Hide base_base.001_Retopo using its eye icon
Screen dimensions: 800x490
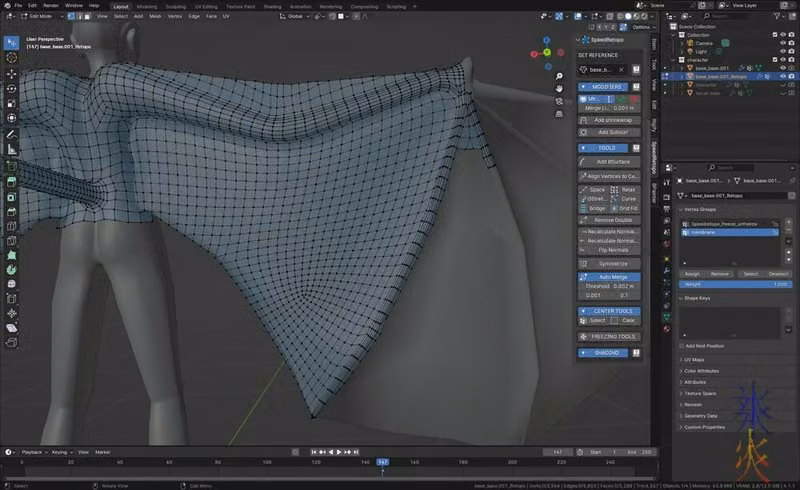783,77
